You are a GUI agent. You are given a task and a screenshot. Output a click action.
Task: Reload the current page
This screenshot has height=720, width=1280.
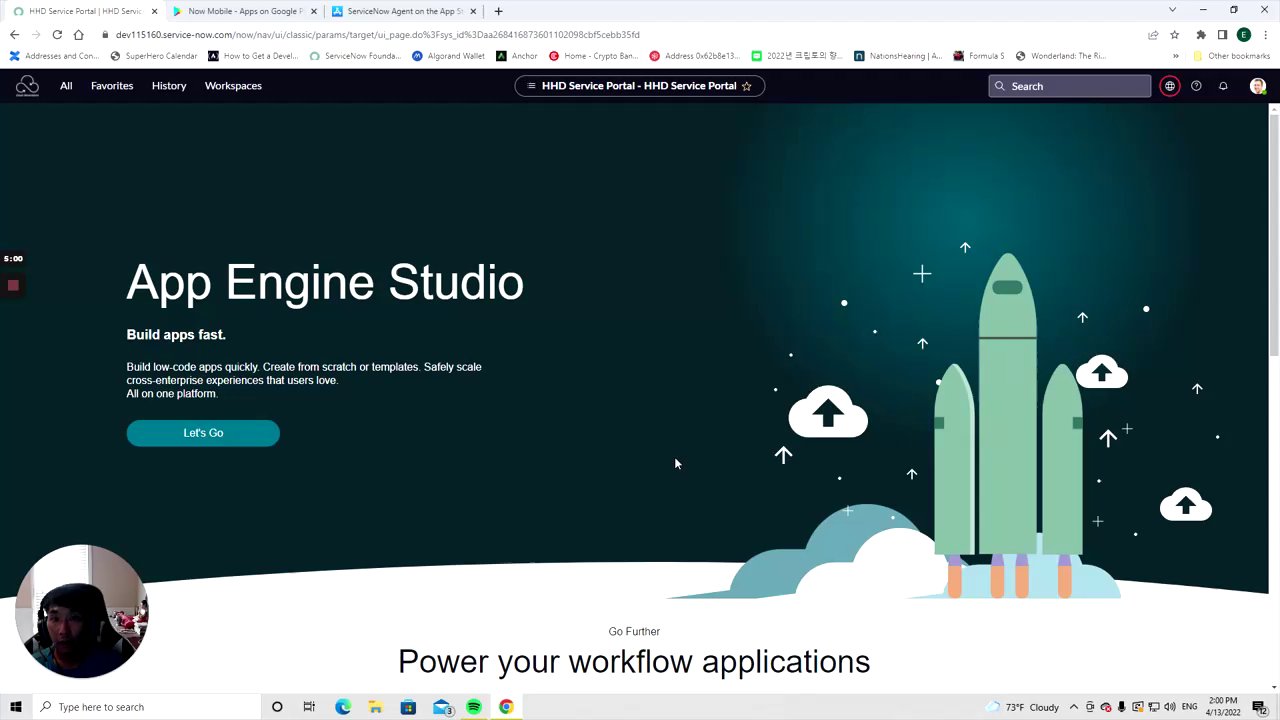pos(57,34)
